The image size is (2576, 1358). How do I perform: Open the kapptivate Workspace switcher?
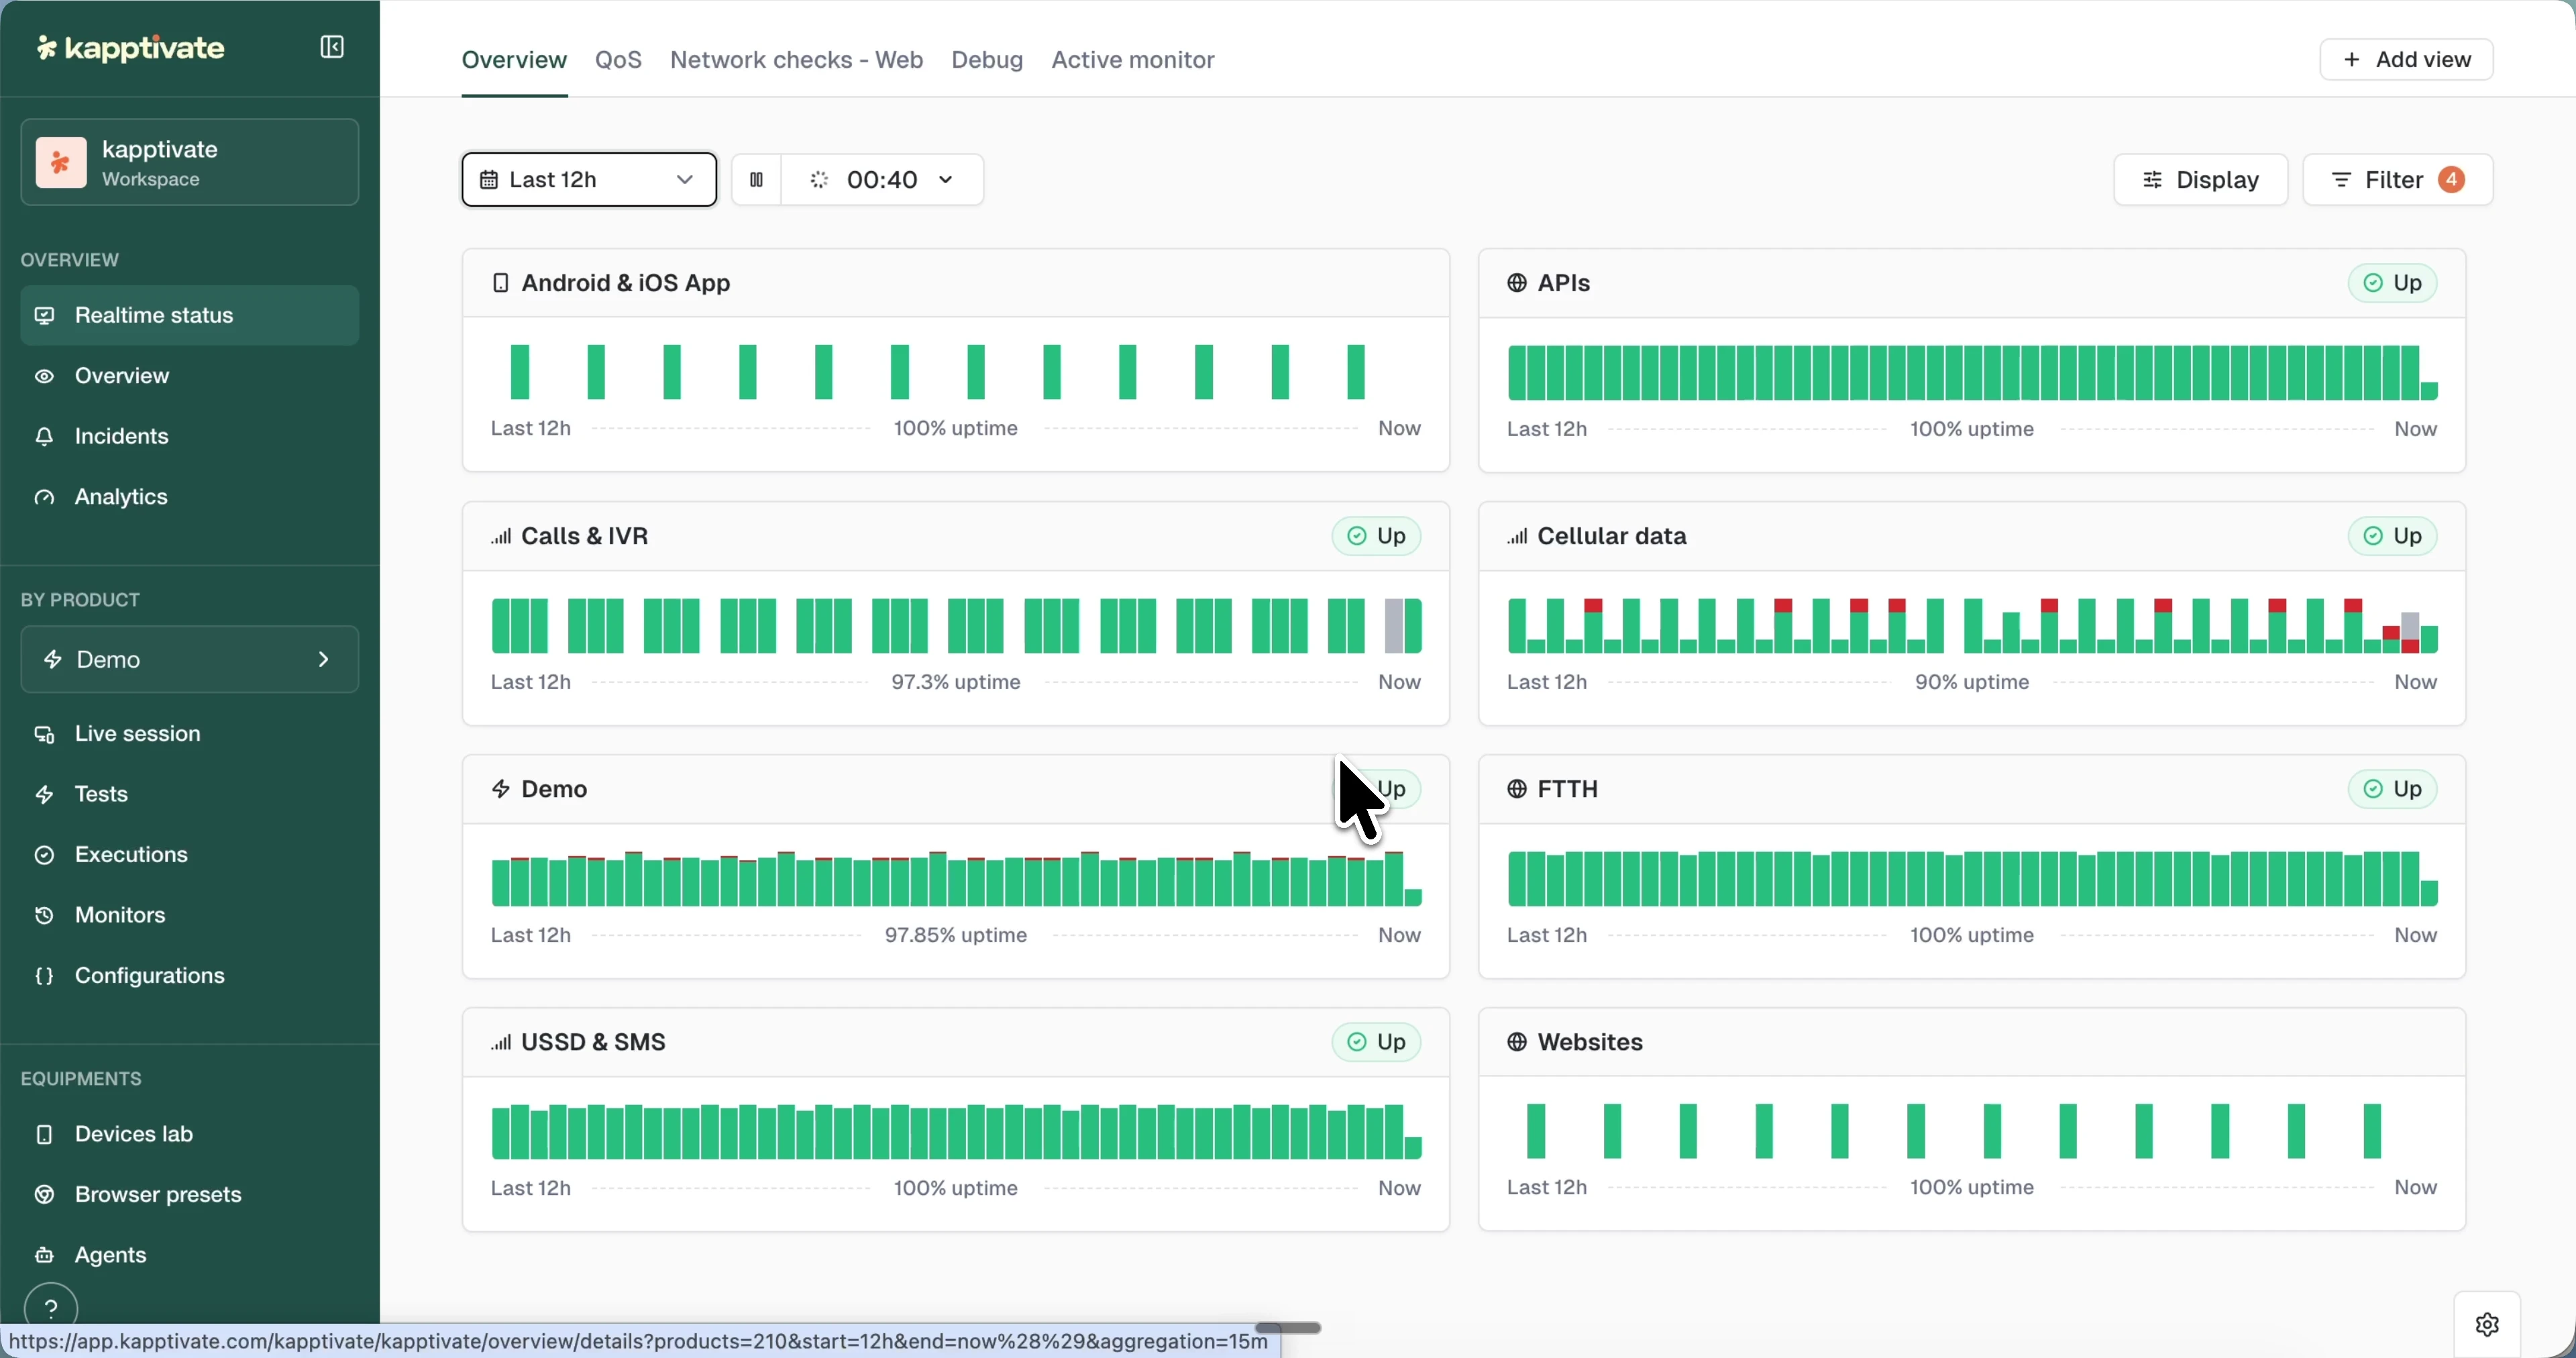pos(189,163)
